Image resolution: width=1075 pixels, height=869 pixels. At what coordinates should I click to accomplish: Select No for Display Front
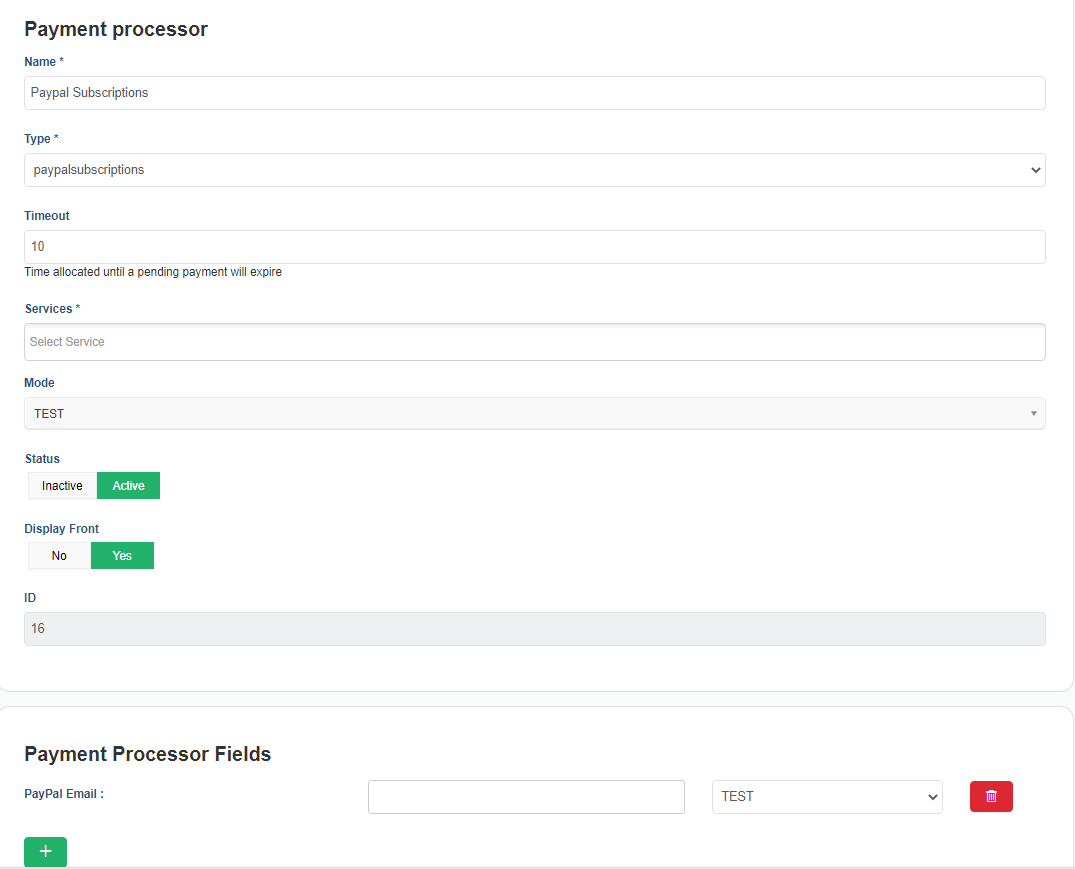59,555
